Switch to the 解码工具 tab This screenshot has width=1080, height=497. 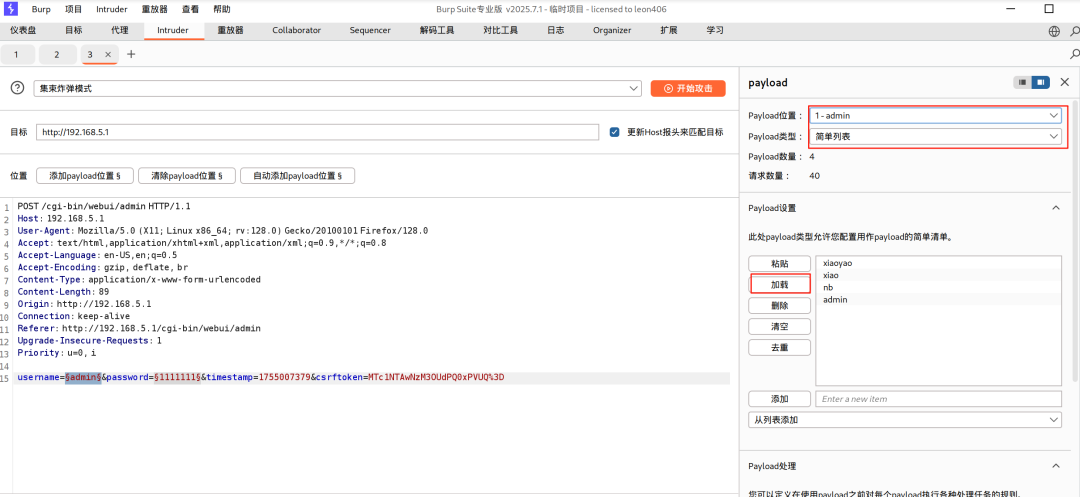click(x=437, y=30)
